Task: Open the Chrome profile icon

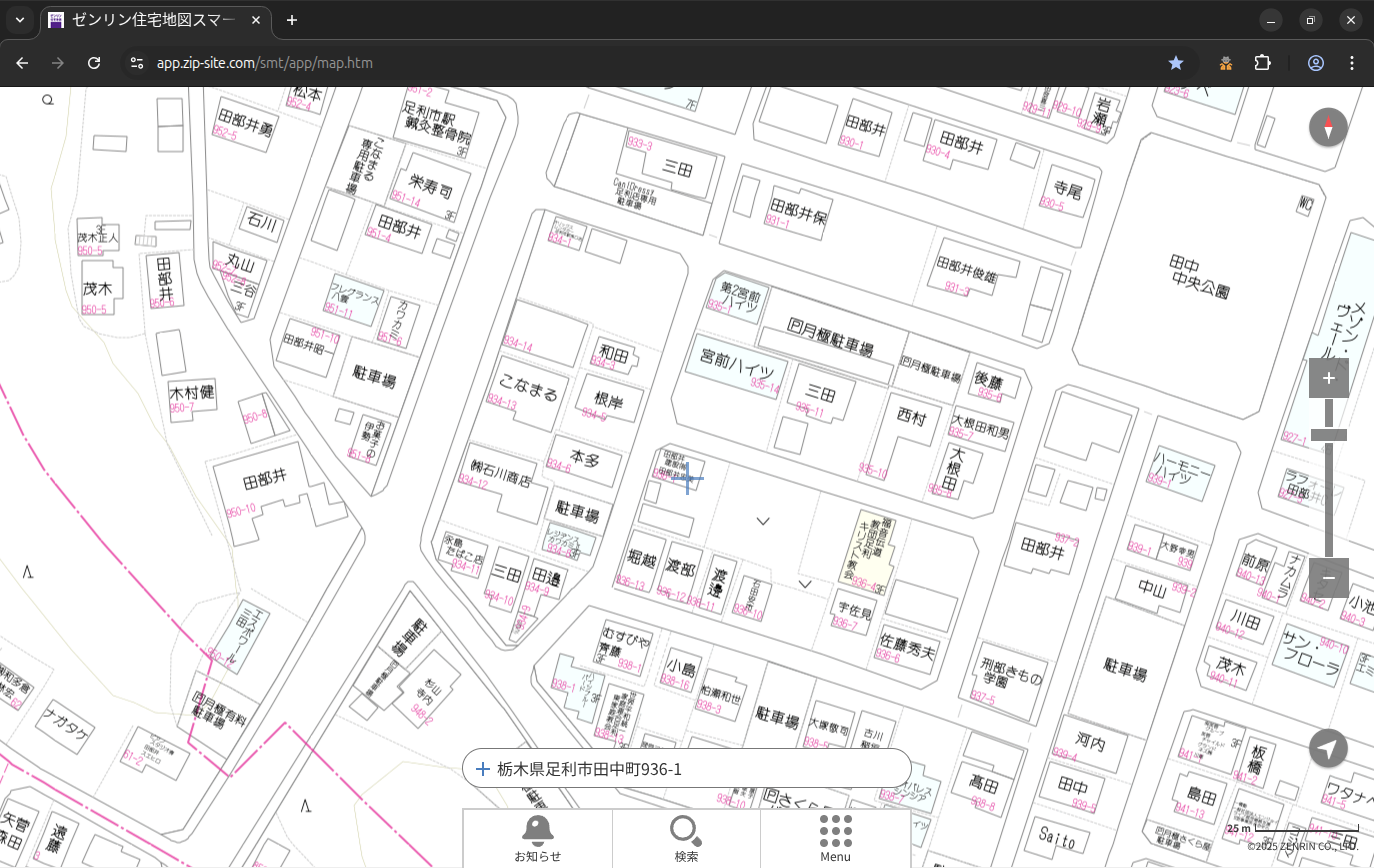Action: (x=1315, y=63)
